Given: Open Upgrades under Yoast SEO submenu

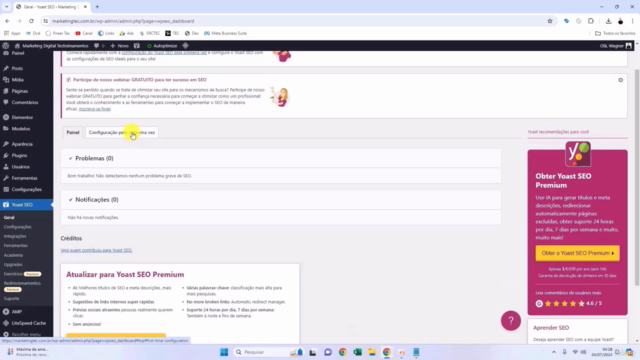Looking at the screenshot, I should tap(13, 264).
